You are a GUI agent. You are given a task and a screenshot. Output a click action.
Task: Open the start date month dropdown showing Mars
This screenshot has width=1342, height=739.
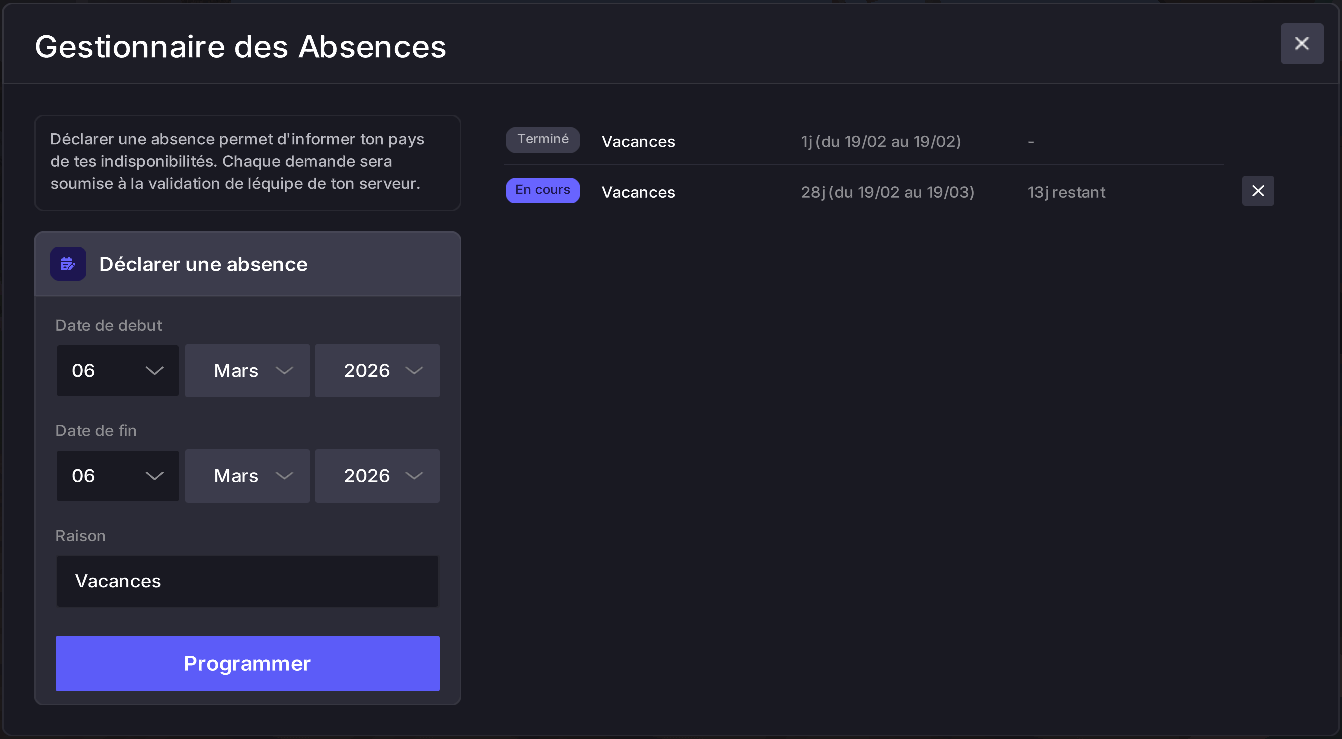[247, 370]
